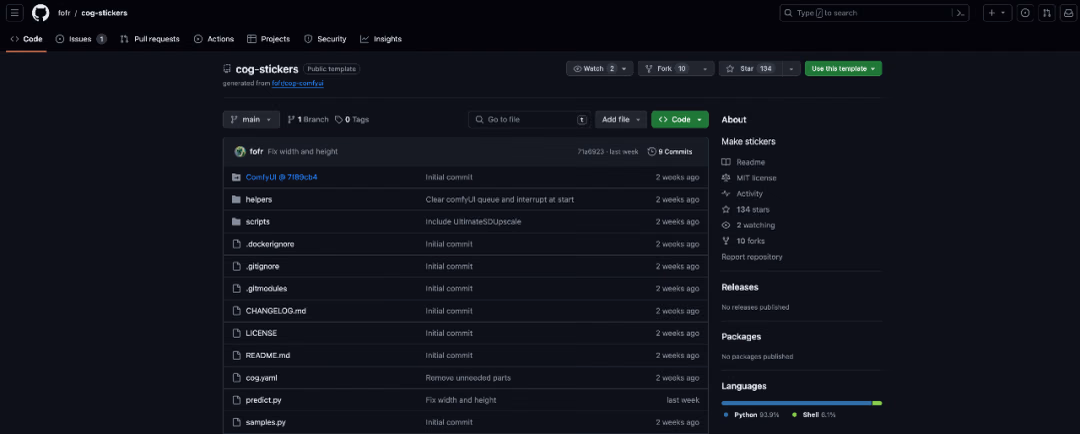
Task: Click the MIT license scale icon
Action: 726,178
